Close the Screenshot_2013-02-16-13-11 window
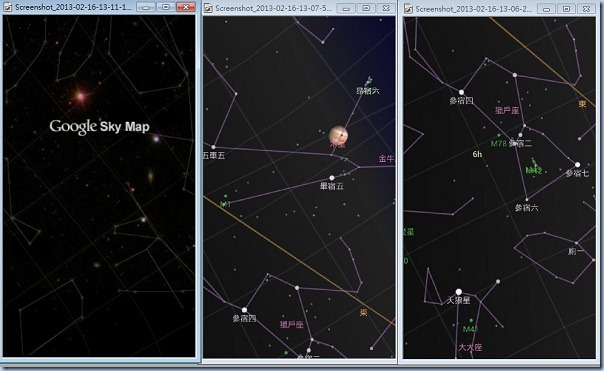The width and height of the screenshot is (604, 371). point(185,7)
